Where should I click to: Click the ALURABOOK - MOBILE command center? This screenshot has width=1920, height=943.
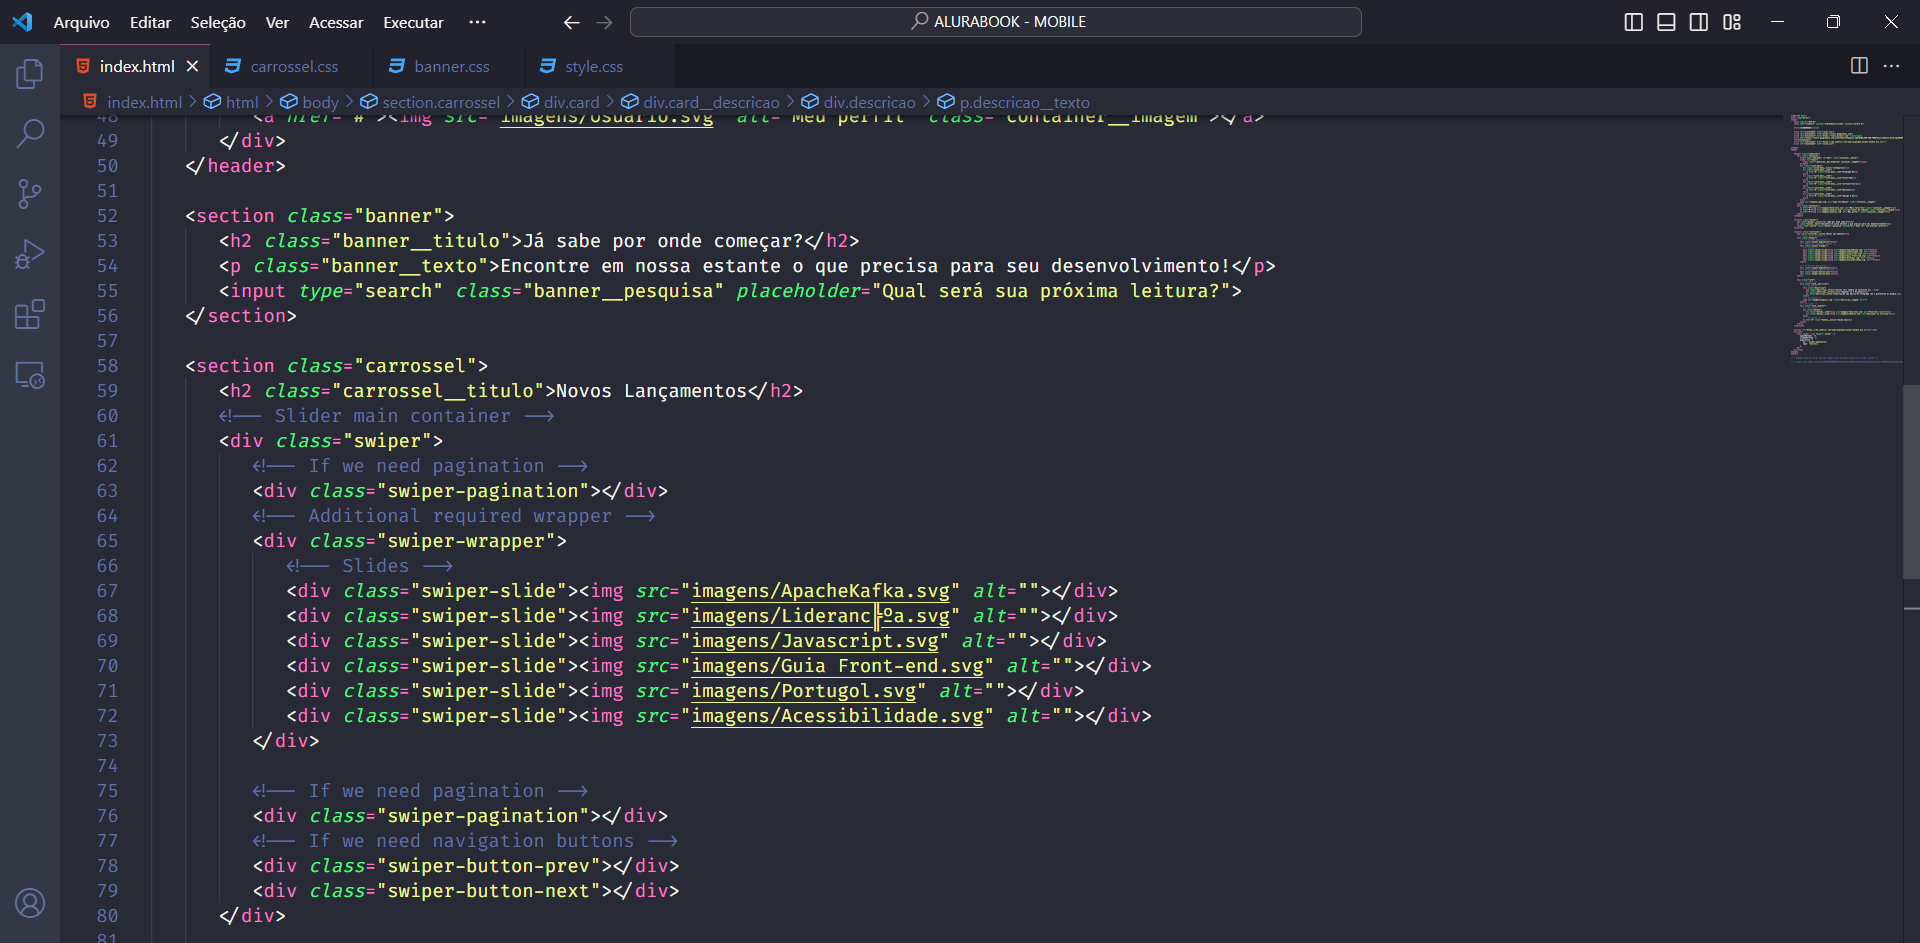tap(996, 22)
